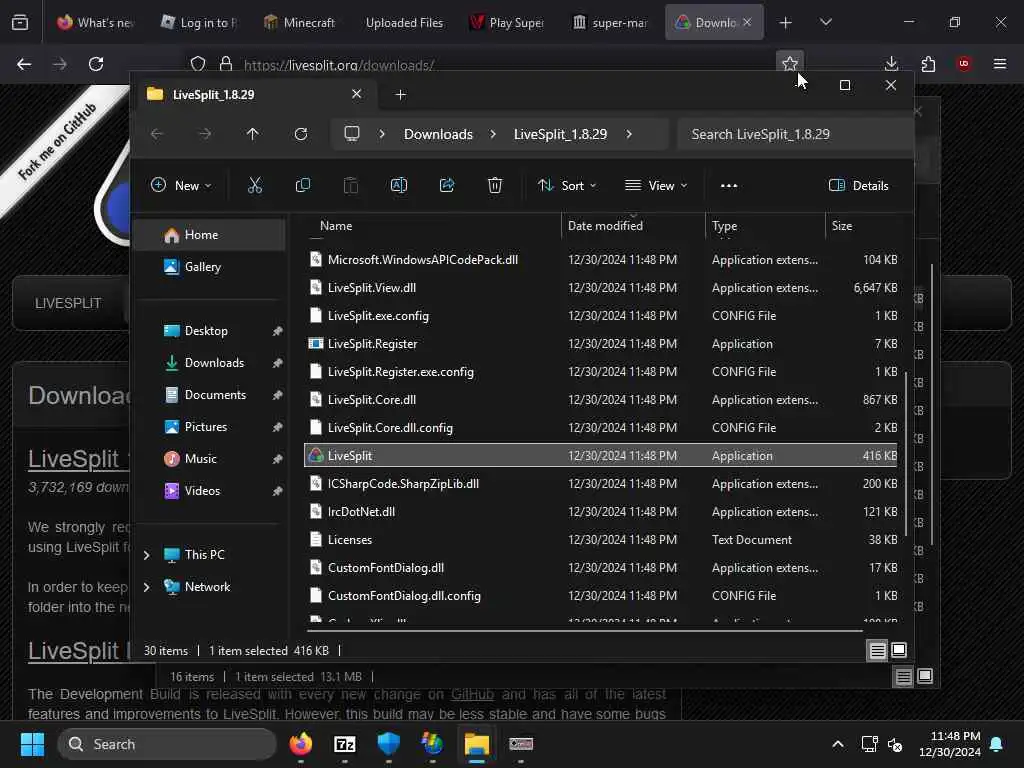This screenshot has width=1024, height=768.
Task: Select the Home item in navigation pane
Action: click(x=209, y=235)
